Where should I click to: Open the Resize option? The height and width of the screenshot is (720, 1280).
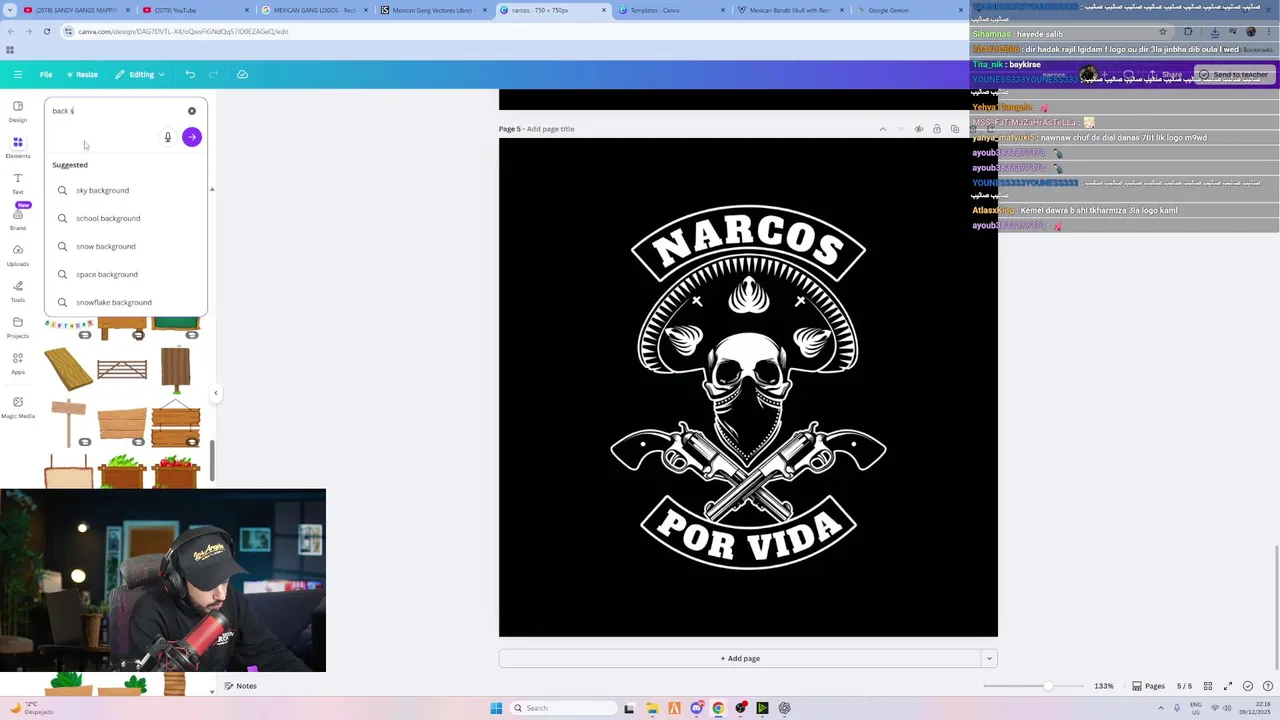click(82, 74)
